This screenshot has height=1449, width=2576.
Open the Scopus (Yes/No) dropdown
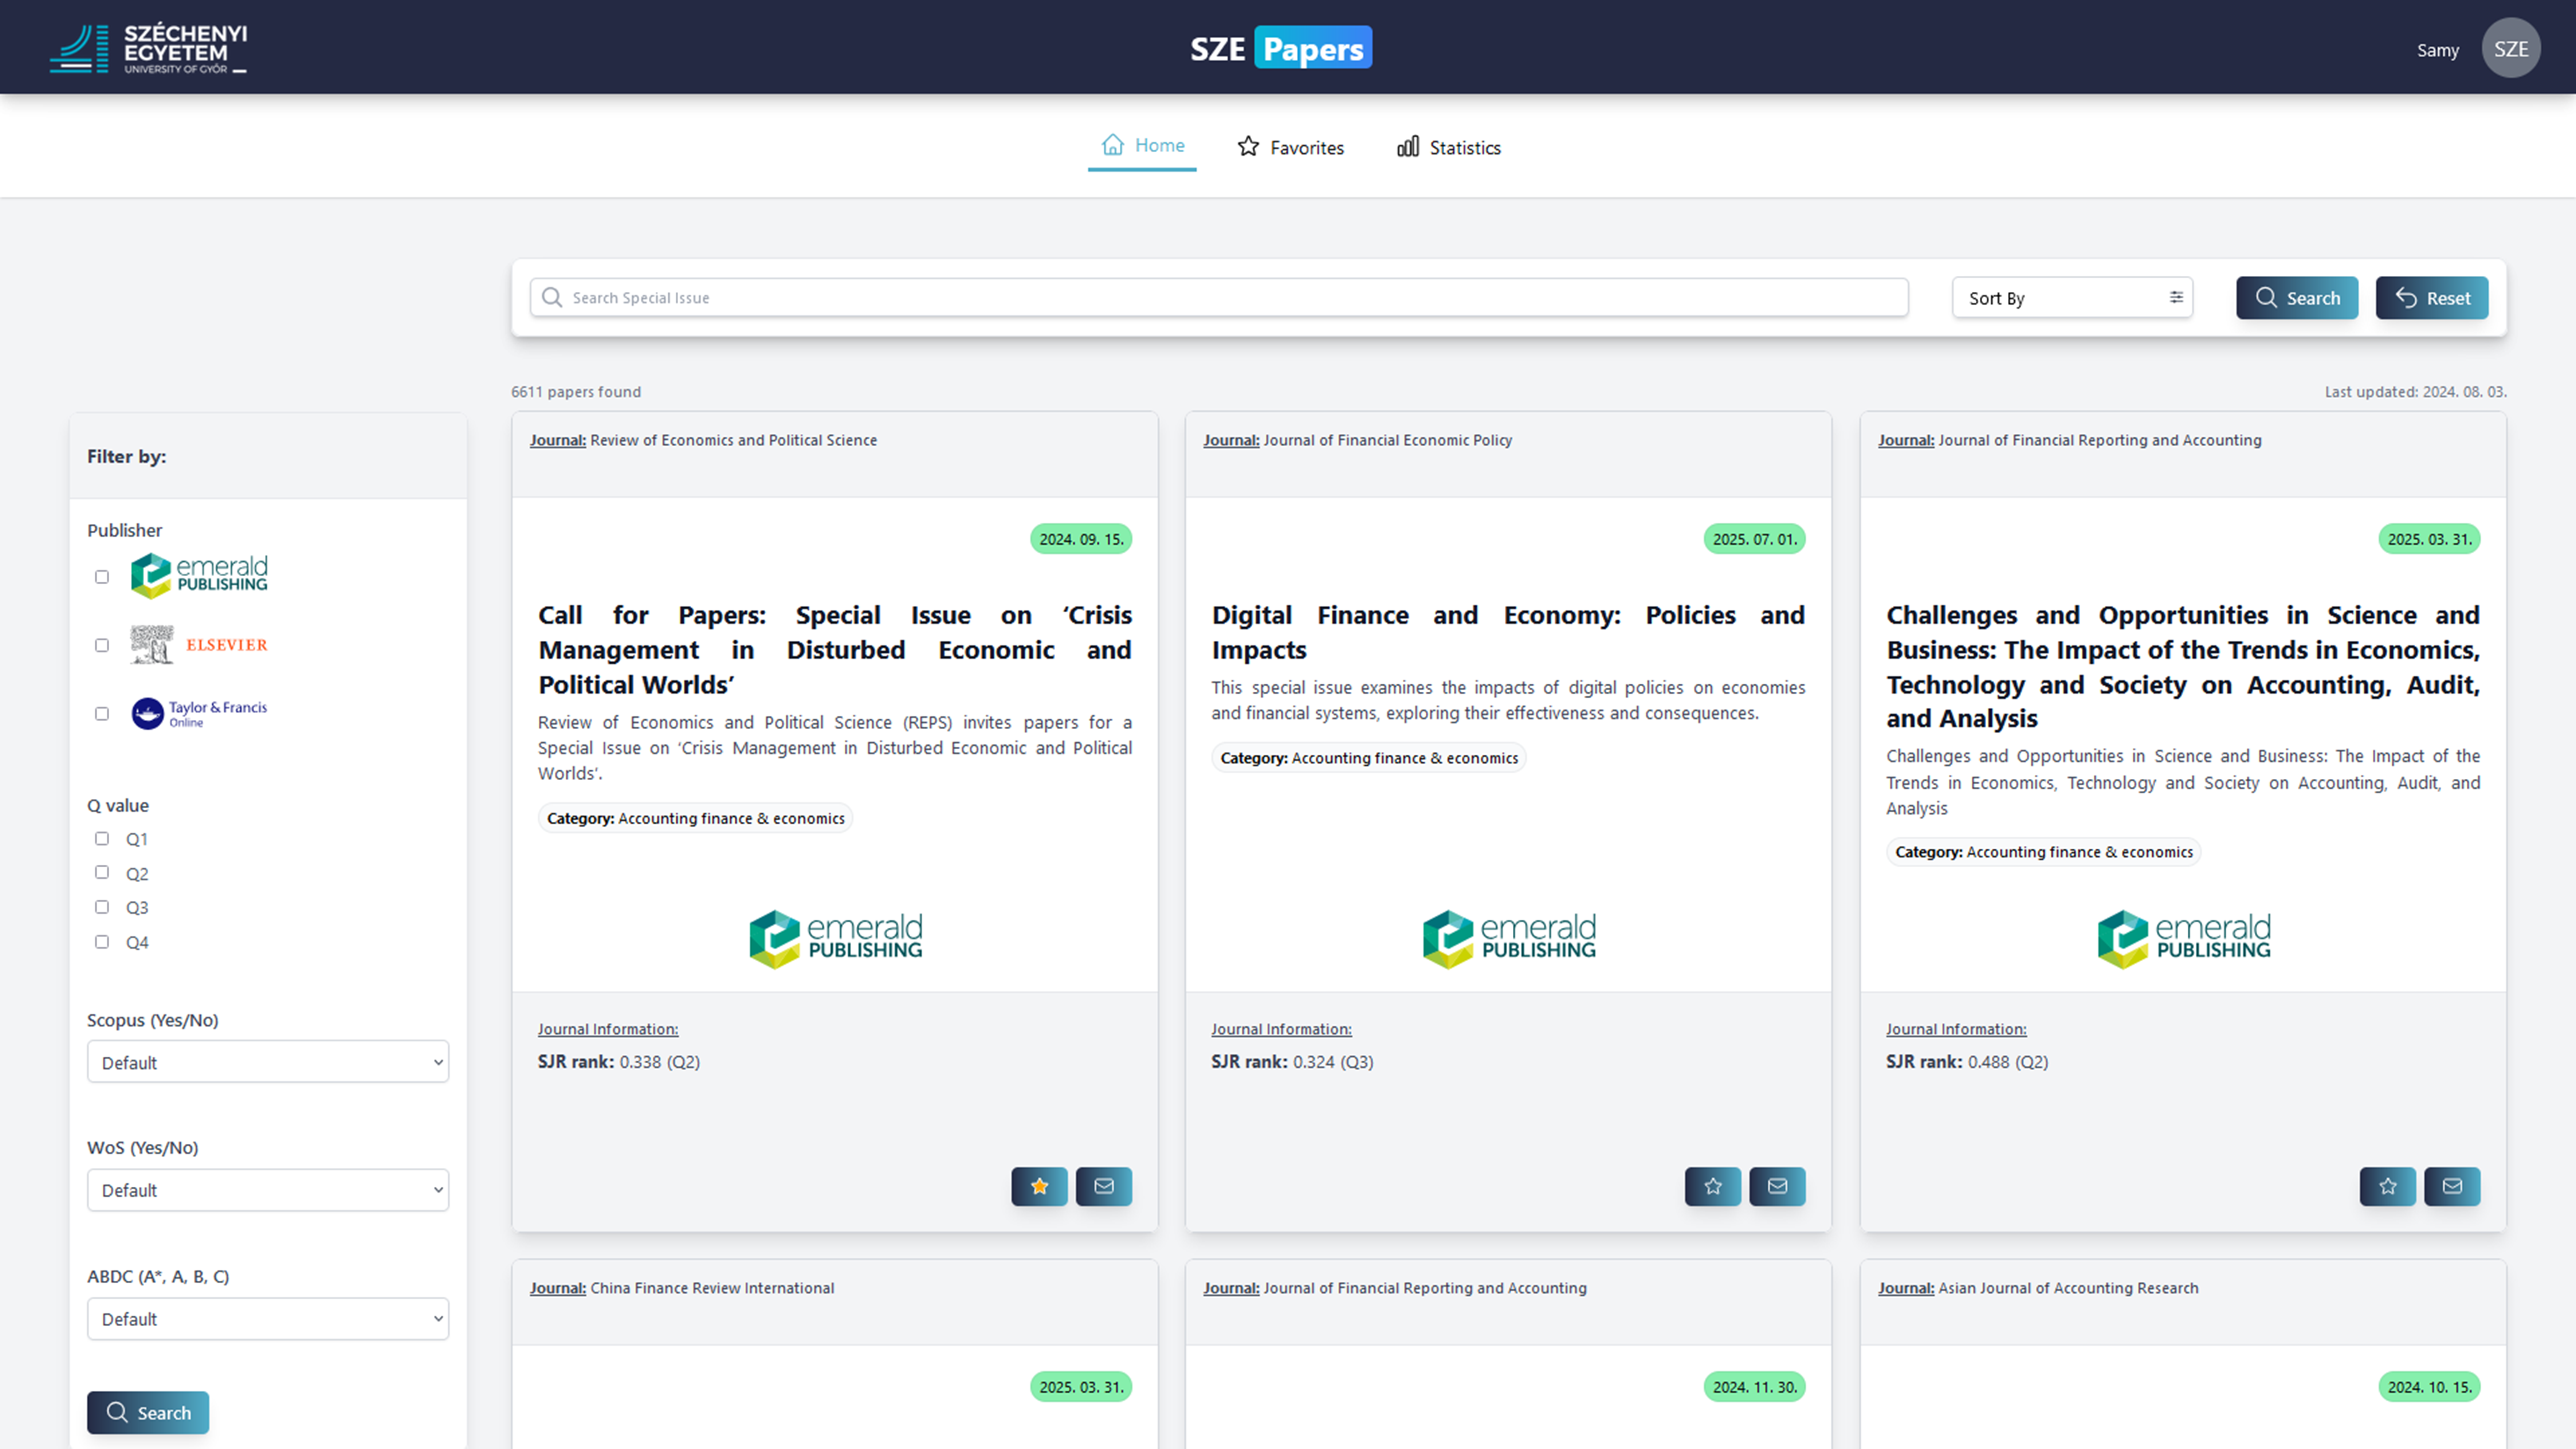coord(268,1062)
